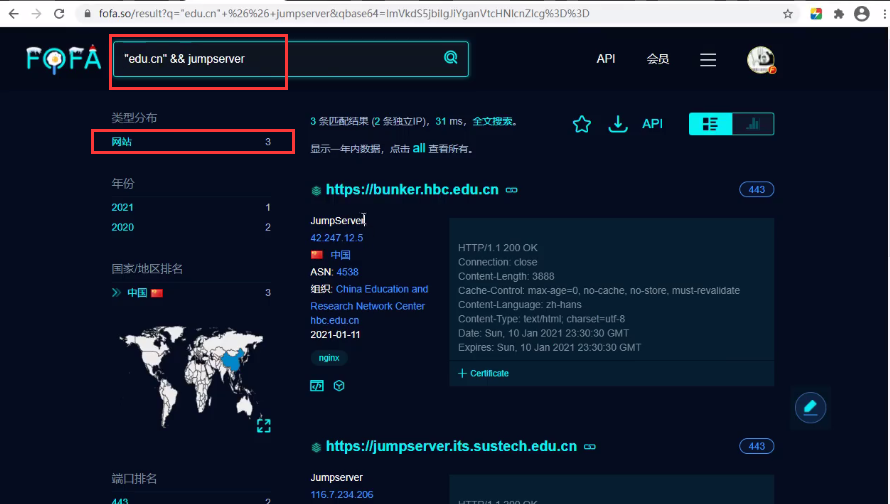Click IP address 42.247.12.5
This screenshot has width=890, height=504.
[337, 238]
